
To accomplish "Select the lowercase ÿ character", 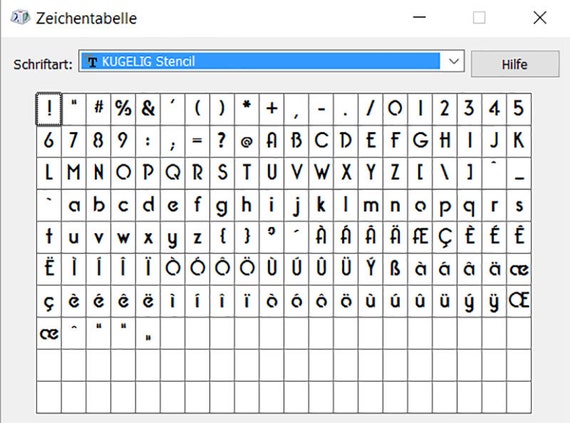I will point(494,301).
